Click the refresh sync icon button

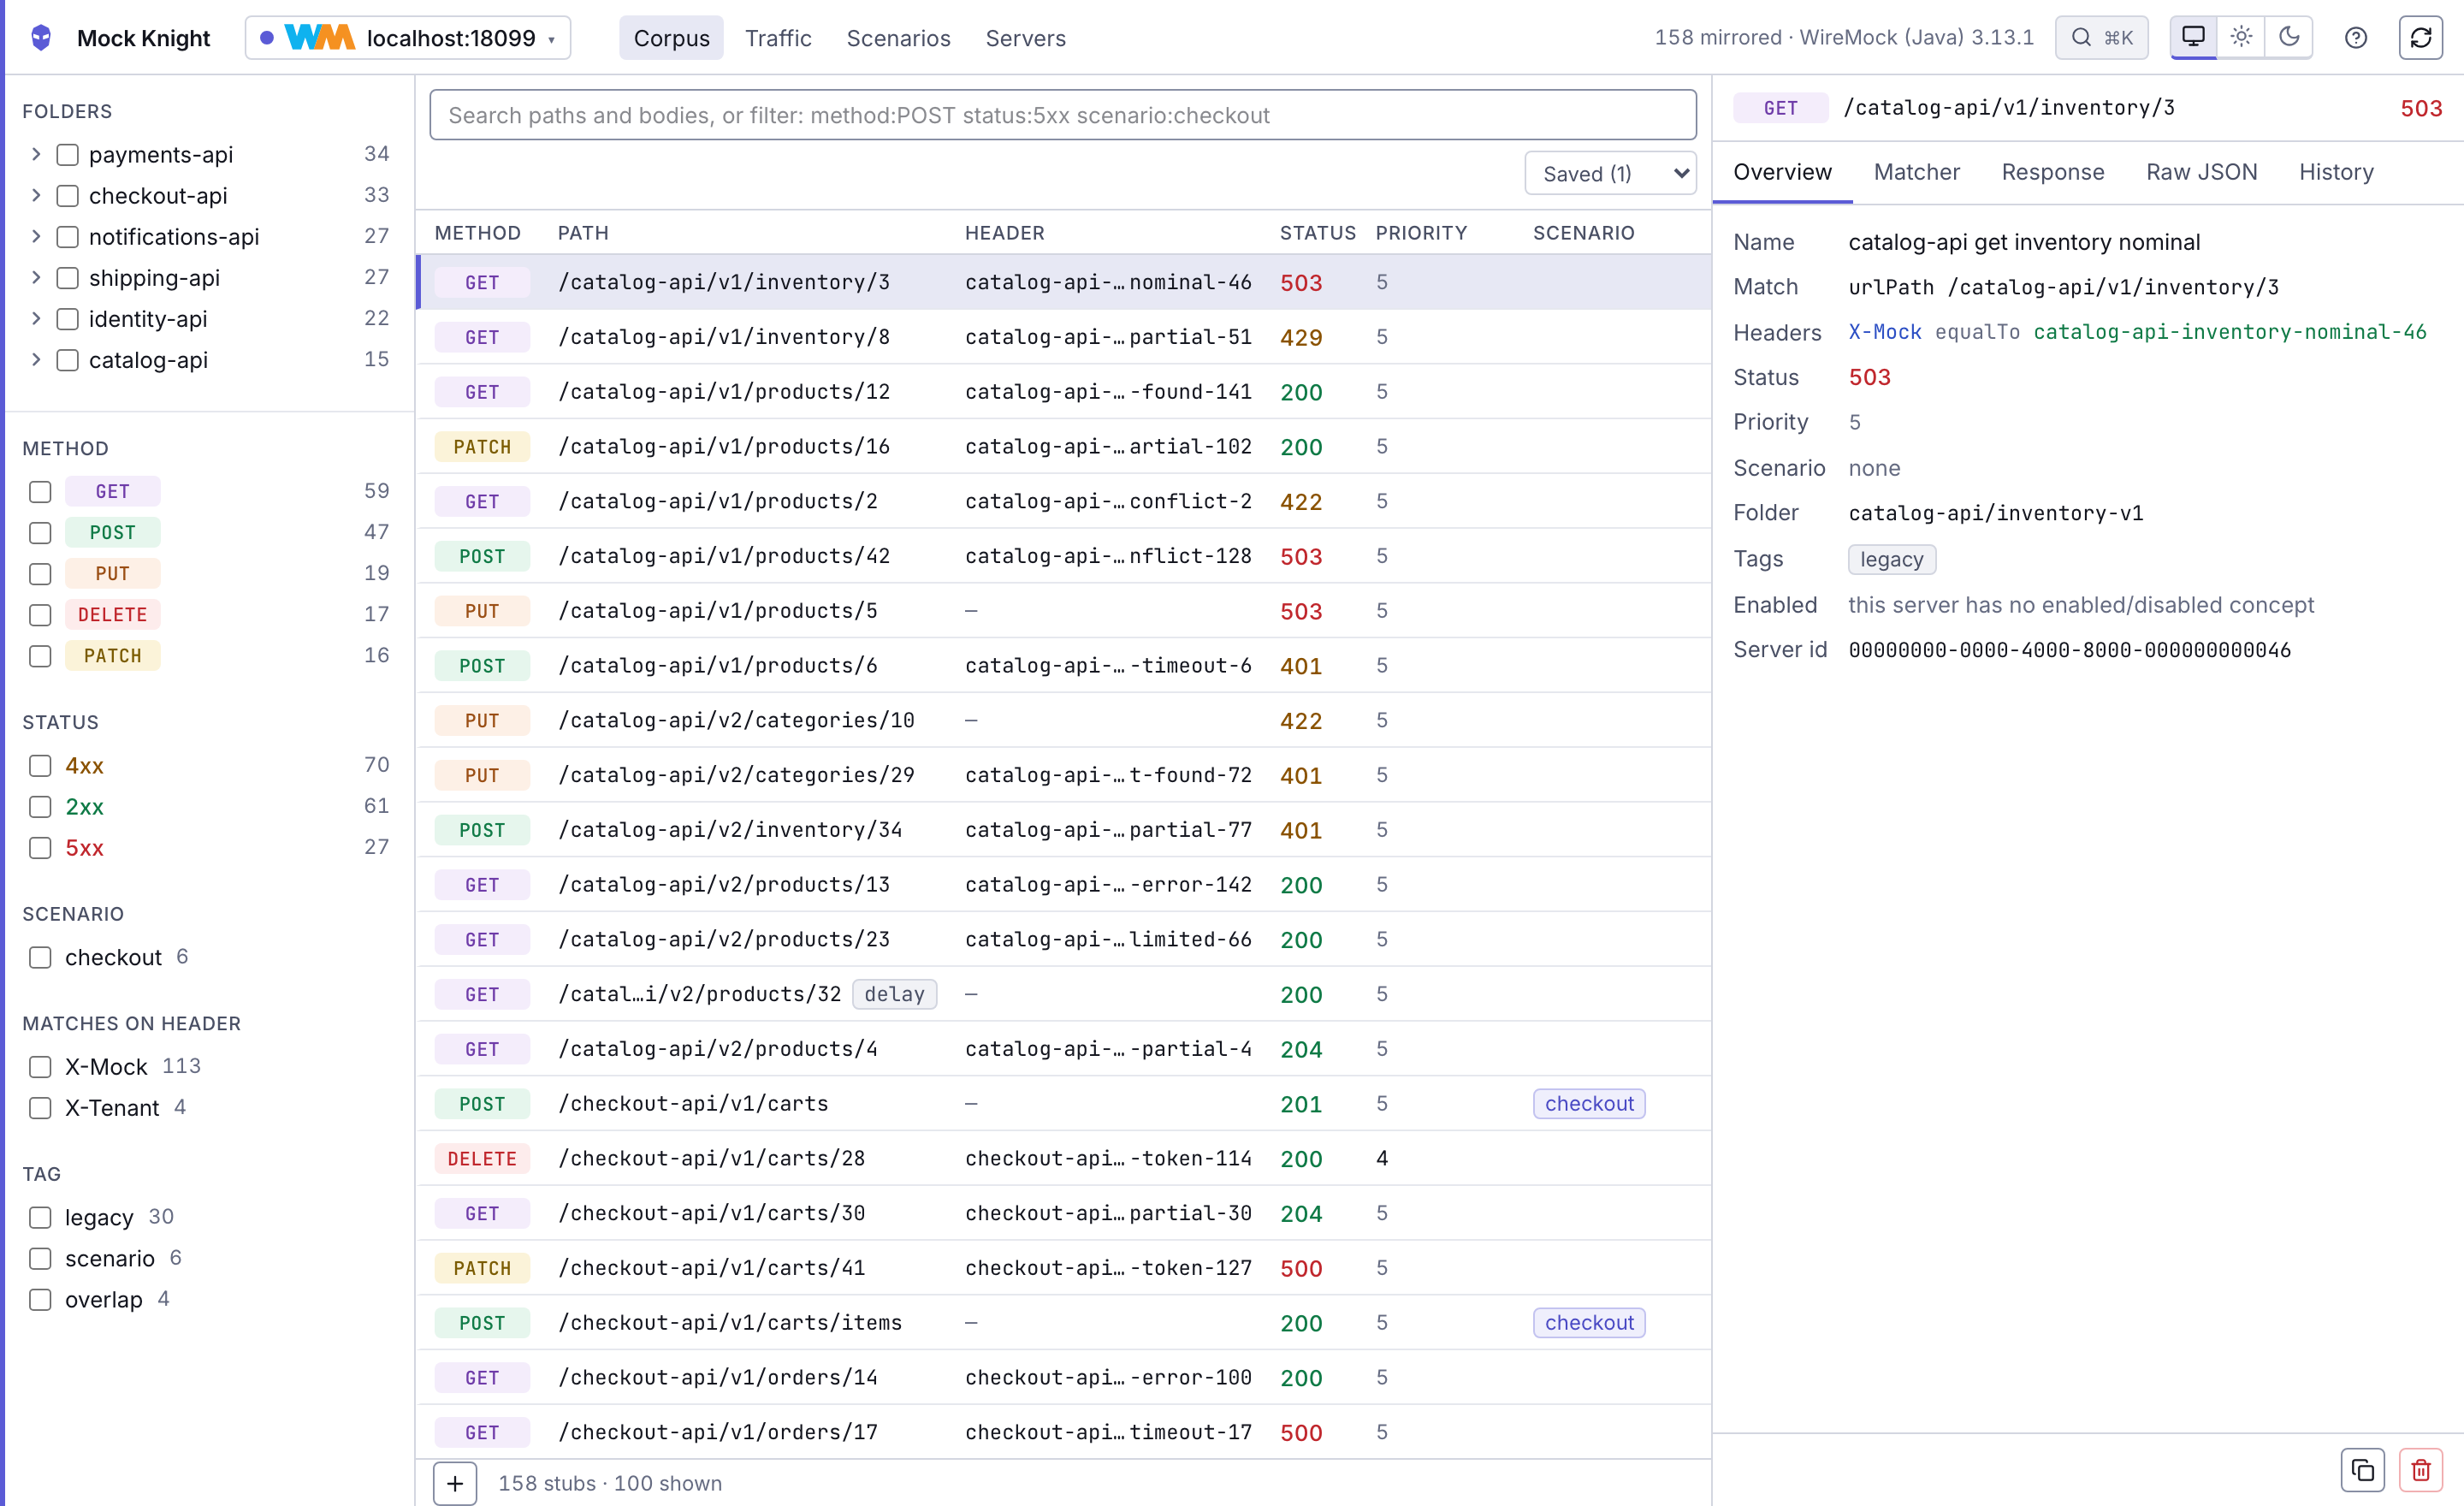[x=2421, y=38]
